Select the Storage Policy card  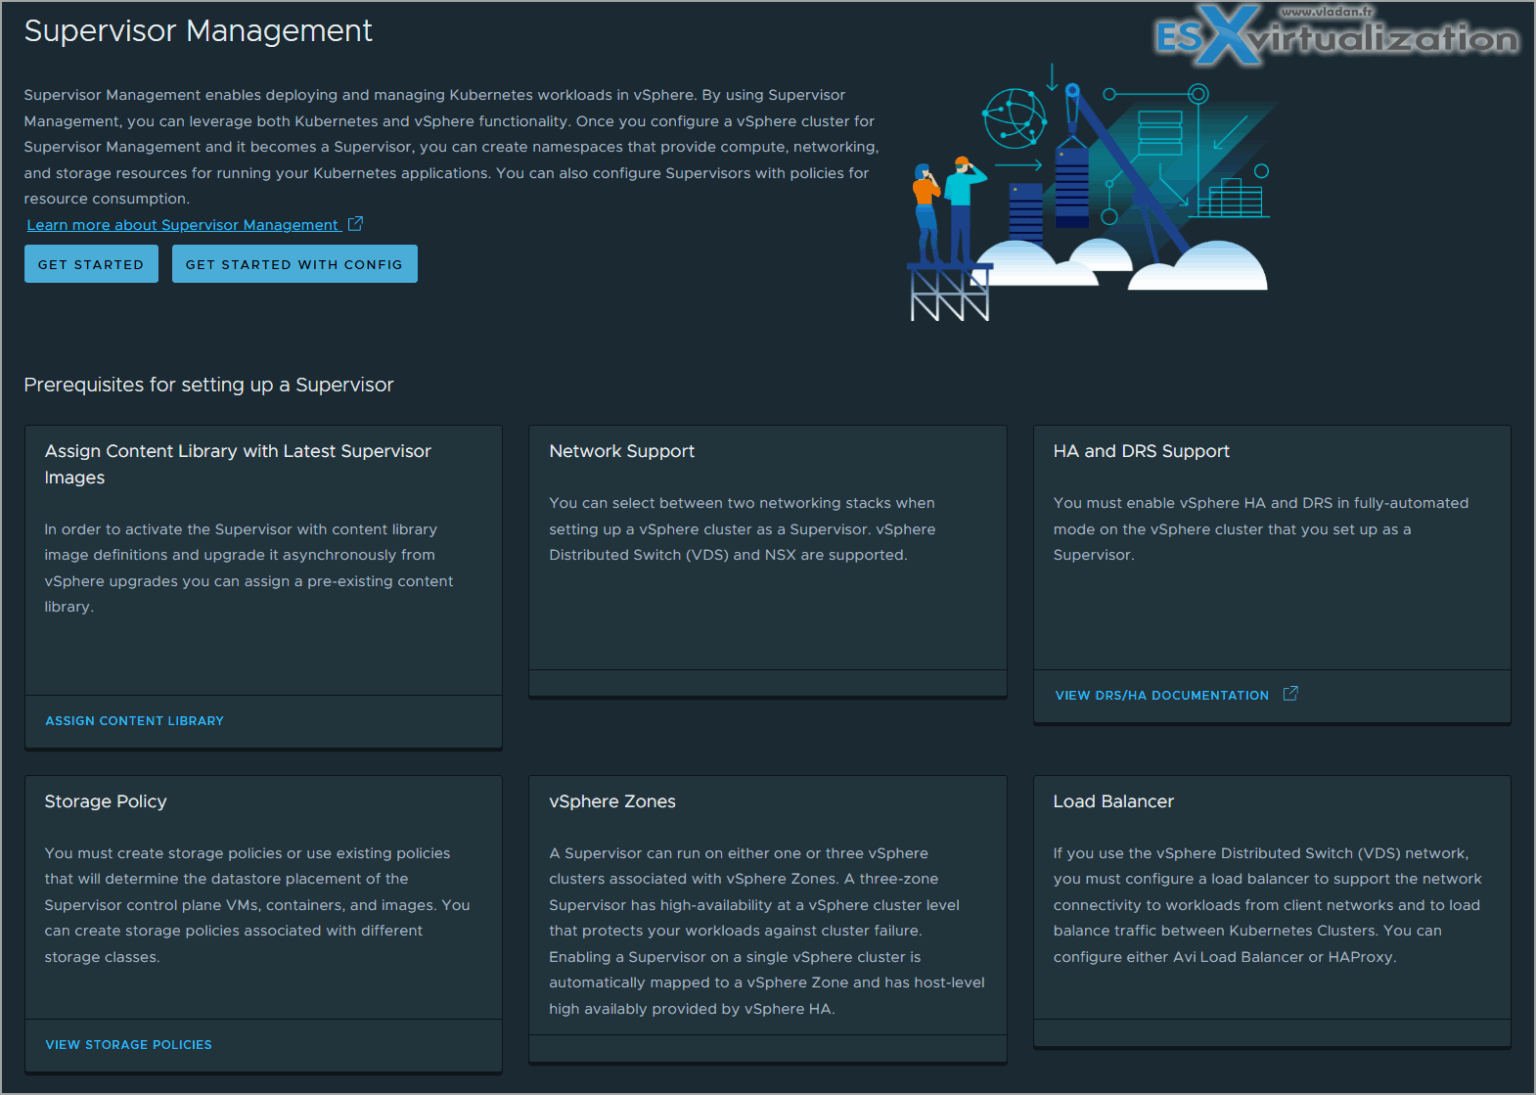tap(262, 900)
